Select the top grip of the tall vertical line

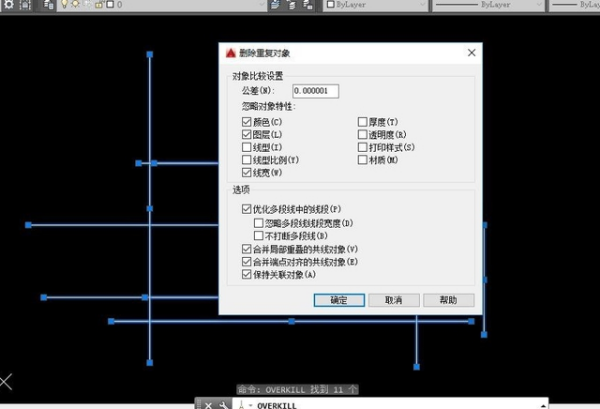pyautogui.click(x=150, y=54)
